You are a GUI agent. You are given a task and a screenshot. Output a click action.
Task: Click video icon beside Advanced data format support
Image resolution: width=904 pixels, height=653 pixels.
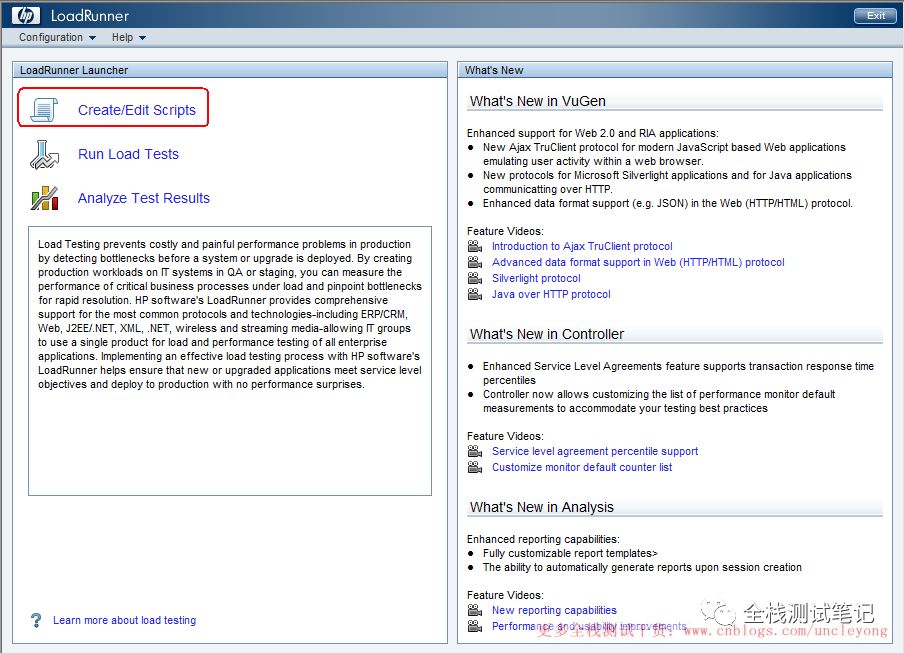click(x=474, y=262)
